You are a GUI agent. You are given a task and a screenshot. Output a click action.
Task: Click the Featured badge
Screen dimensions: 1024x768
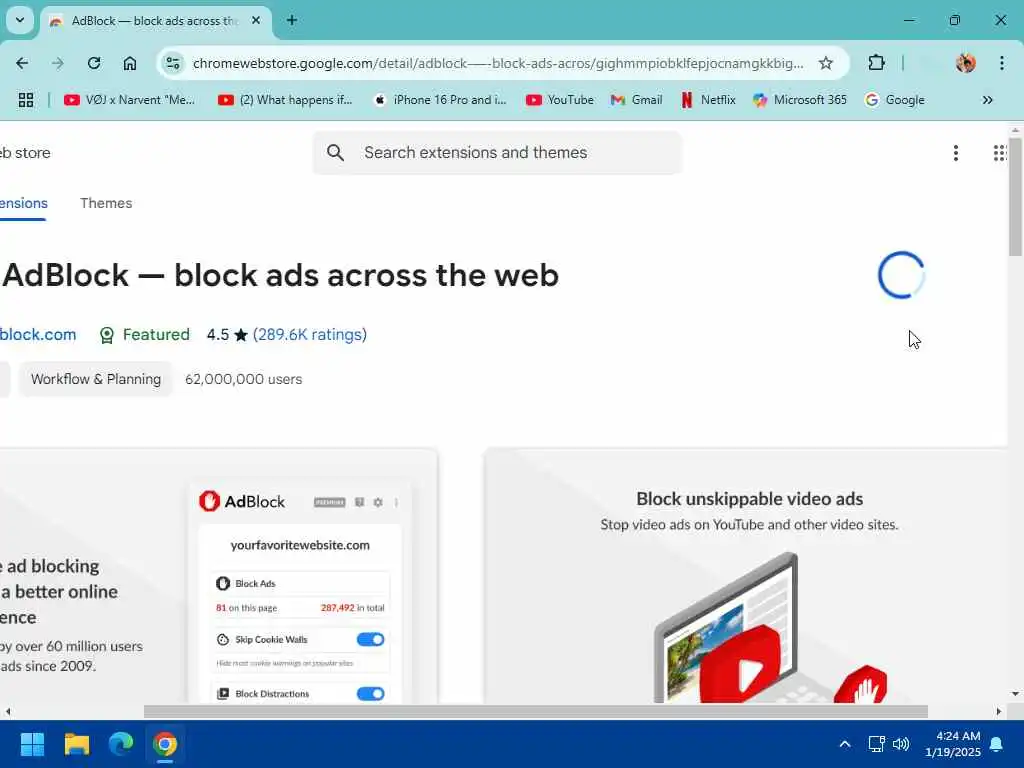point(144,334)
